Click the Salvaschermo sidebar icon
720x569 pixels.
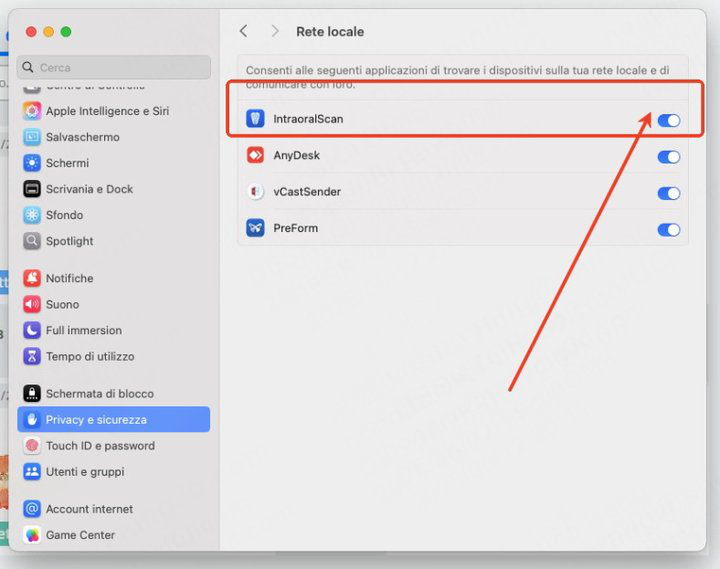pyautogui.click(x=32, y=137)
